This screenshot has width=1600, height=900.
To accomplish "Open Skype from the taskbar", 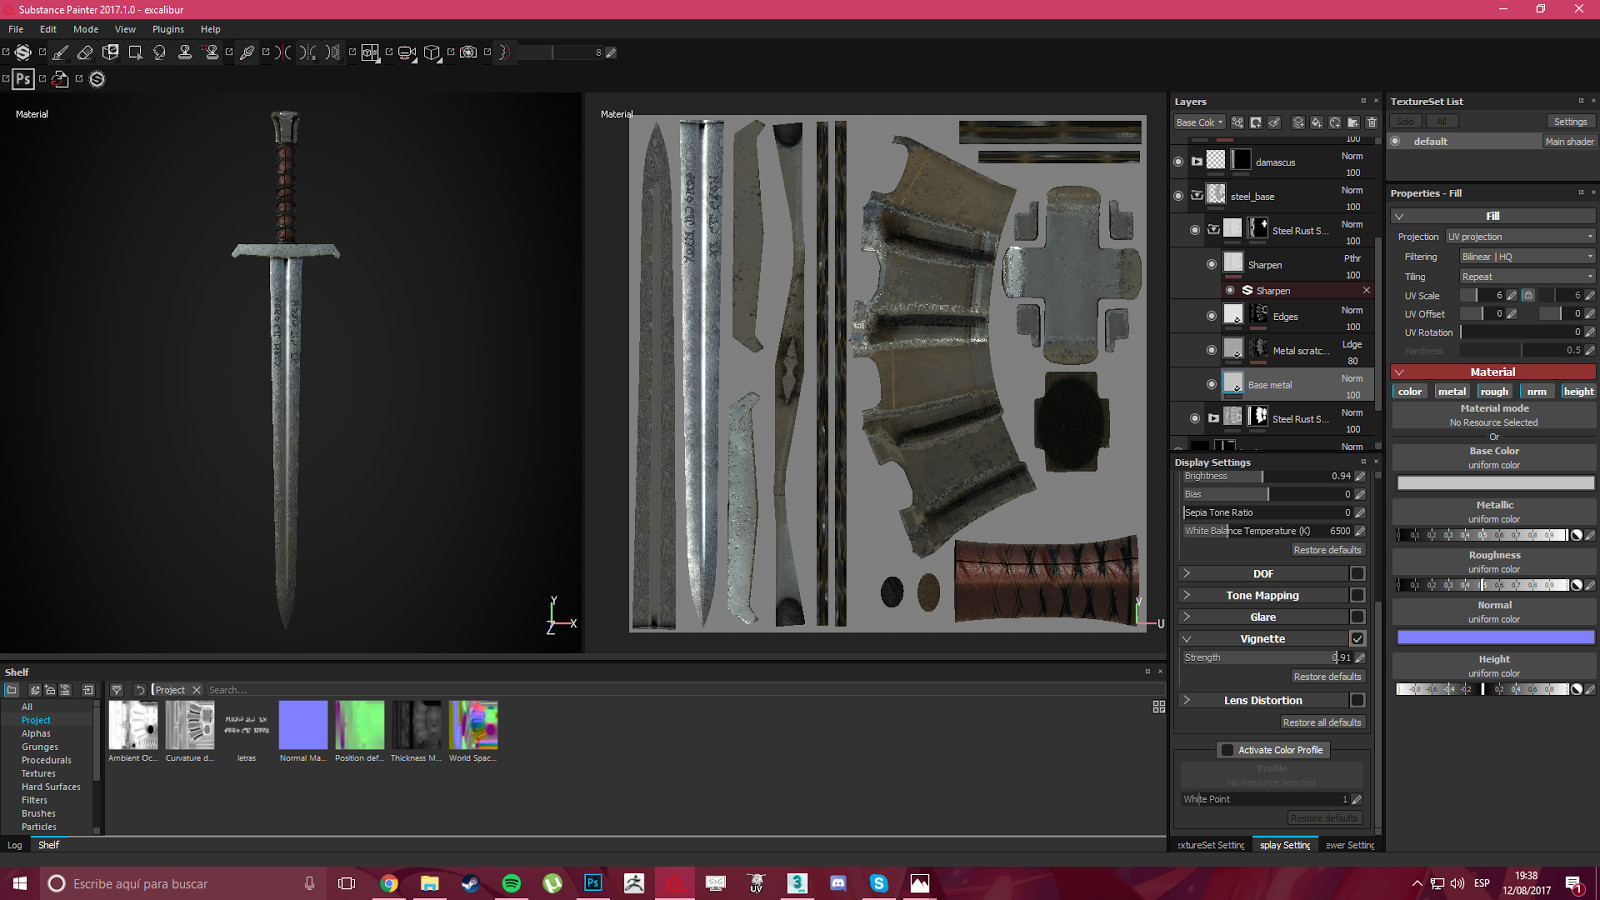I will click(879, 883).
